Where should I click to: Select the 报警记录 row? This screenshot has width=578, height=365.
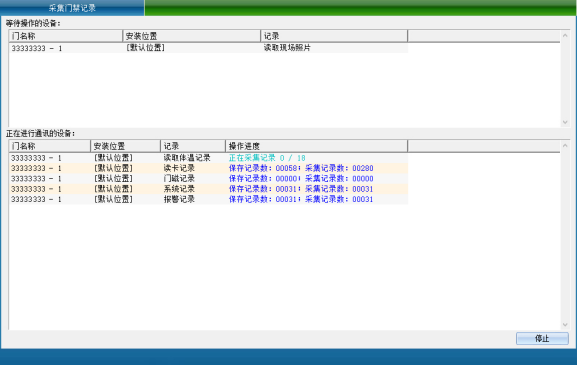(208, 199)
